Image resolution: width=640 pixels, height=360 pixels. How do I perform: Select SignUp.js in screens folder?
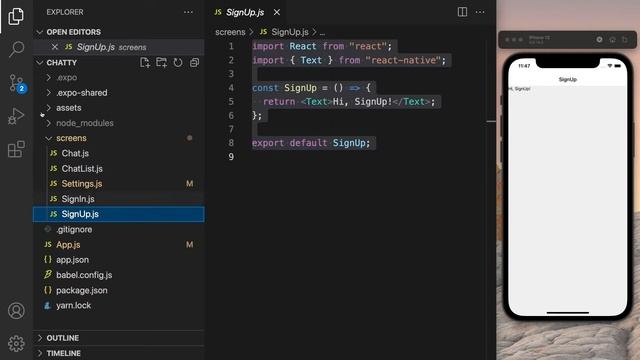pyautogui.click(x=118, y=214)
